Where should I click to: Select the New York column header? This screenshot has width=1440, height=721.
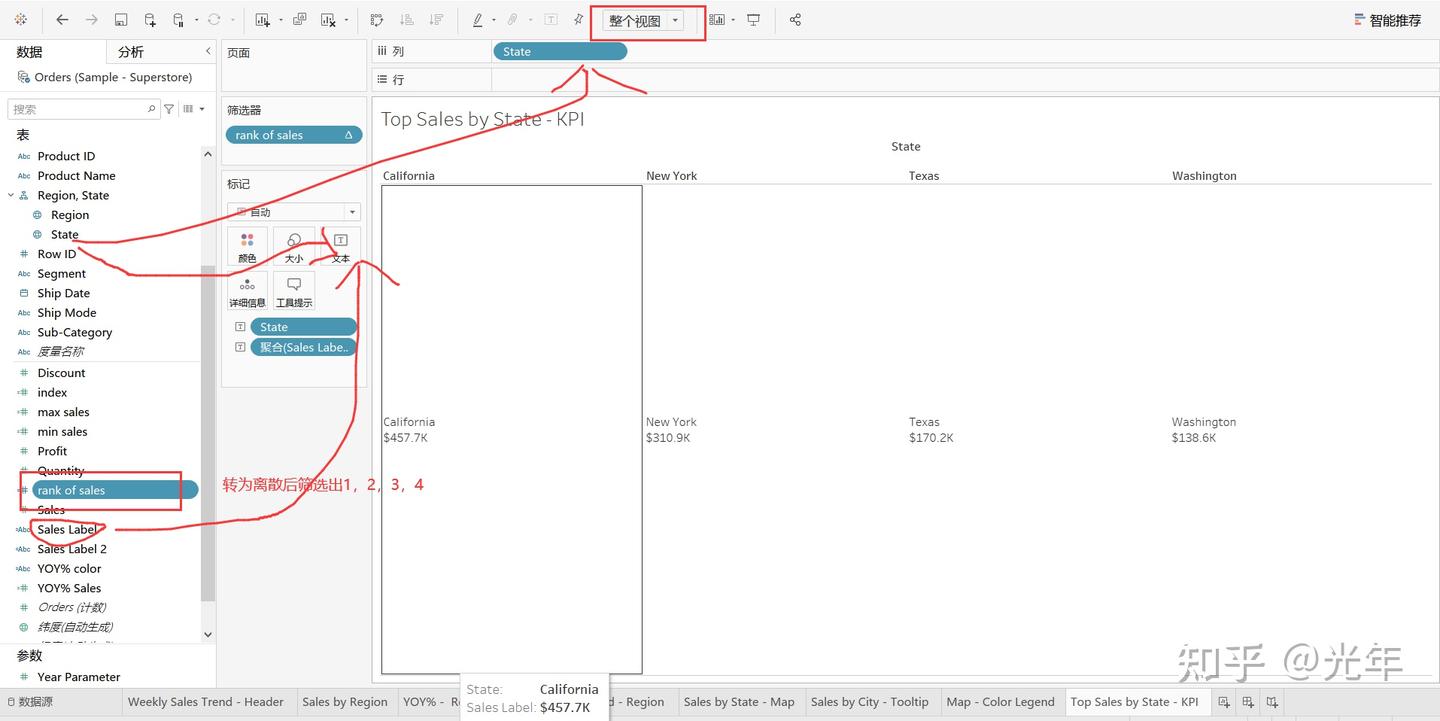pyautogui.click(x=672, y=176)
